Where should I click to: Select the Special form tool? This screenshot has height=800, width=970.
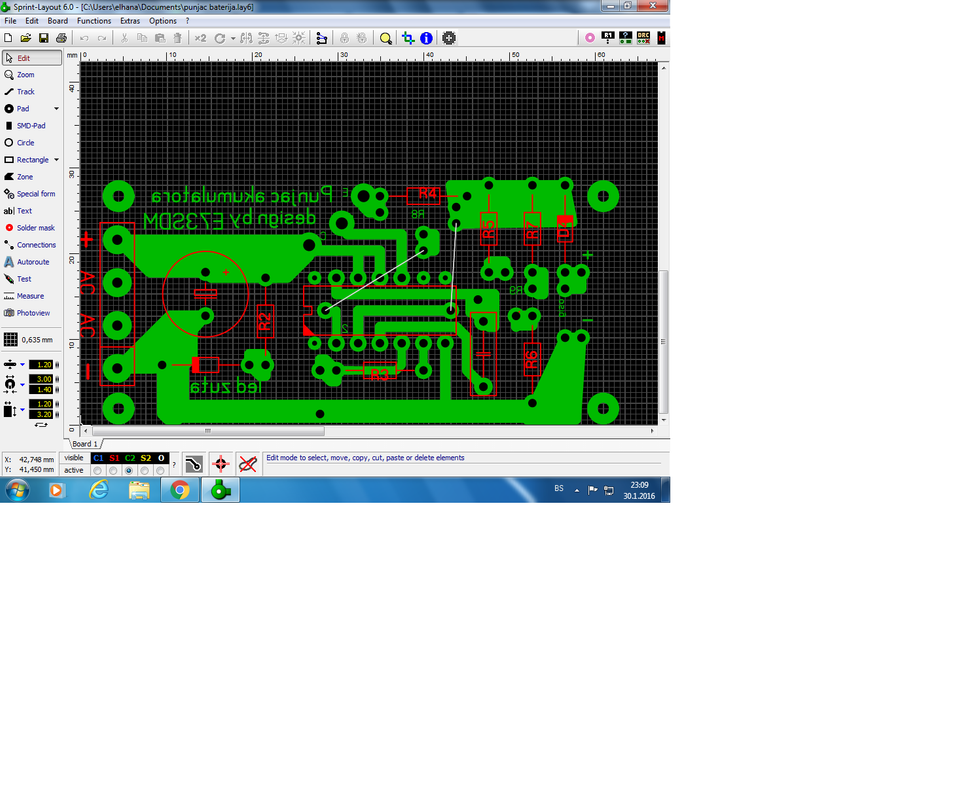(x=31, y=194)
